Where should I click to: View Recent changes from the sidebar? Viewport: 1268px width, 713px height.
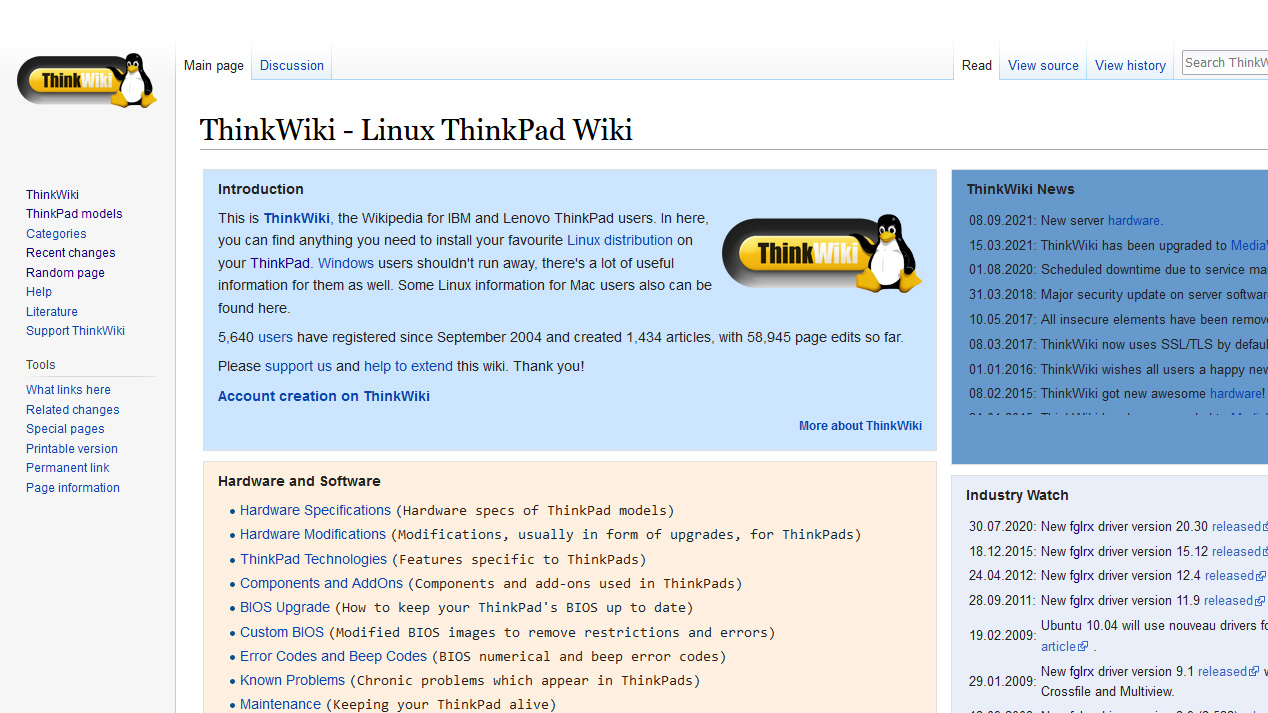(71, 253)
